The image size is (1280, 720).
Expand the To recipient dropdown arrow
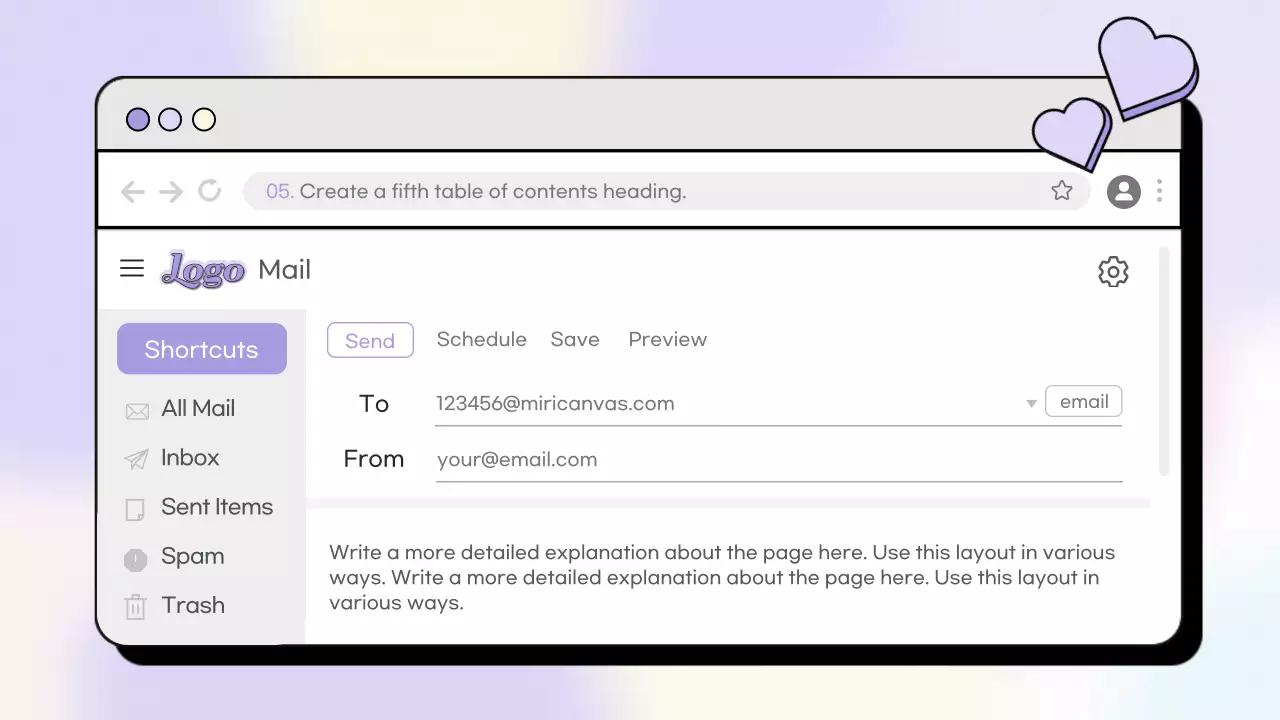(1031, 404)
